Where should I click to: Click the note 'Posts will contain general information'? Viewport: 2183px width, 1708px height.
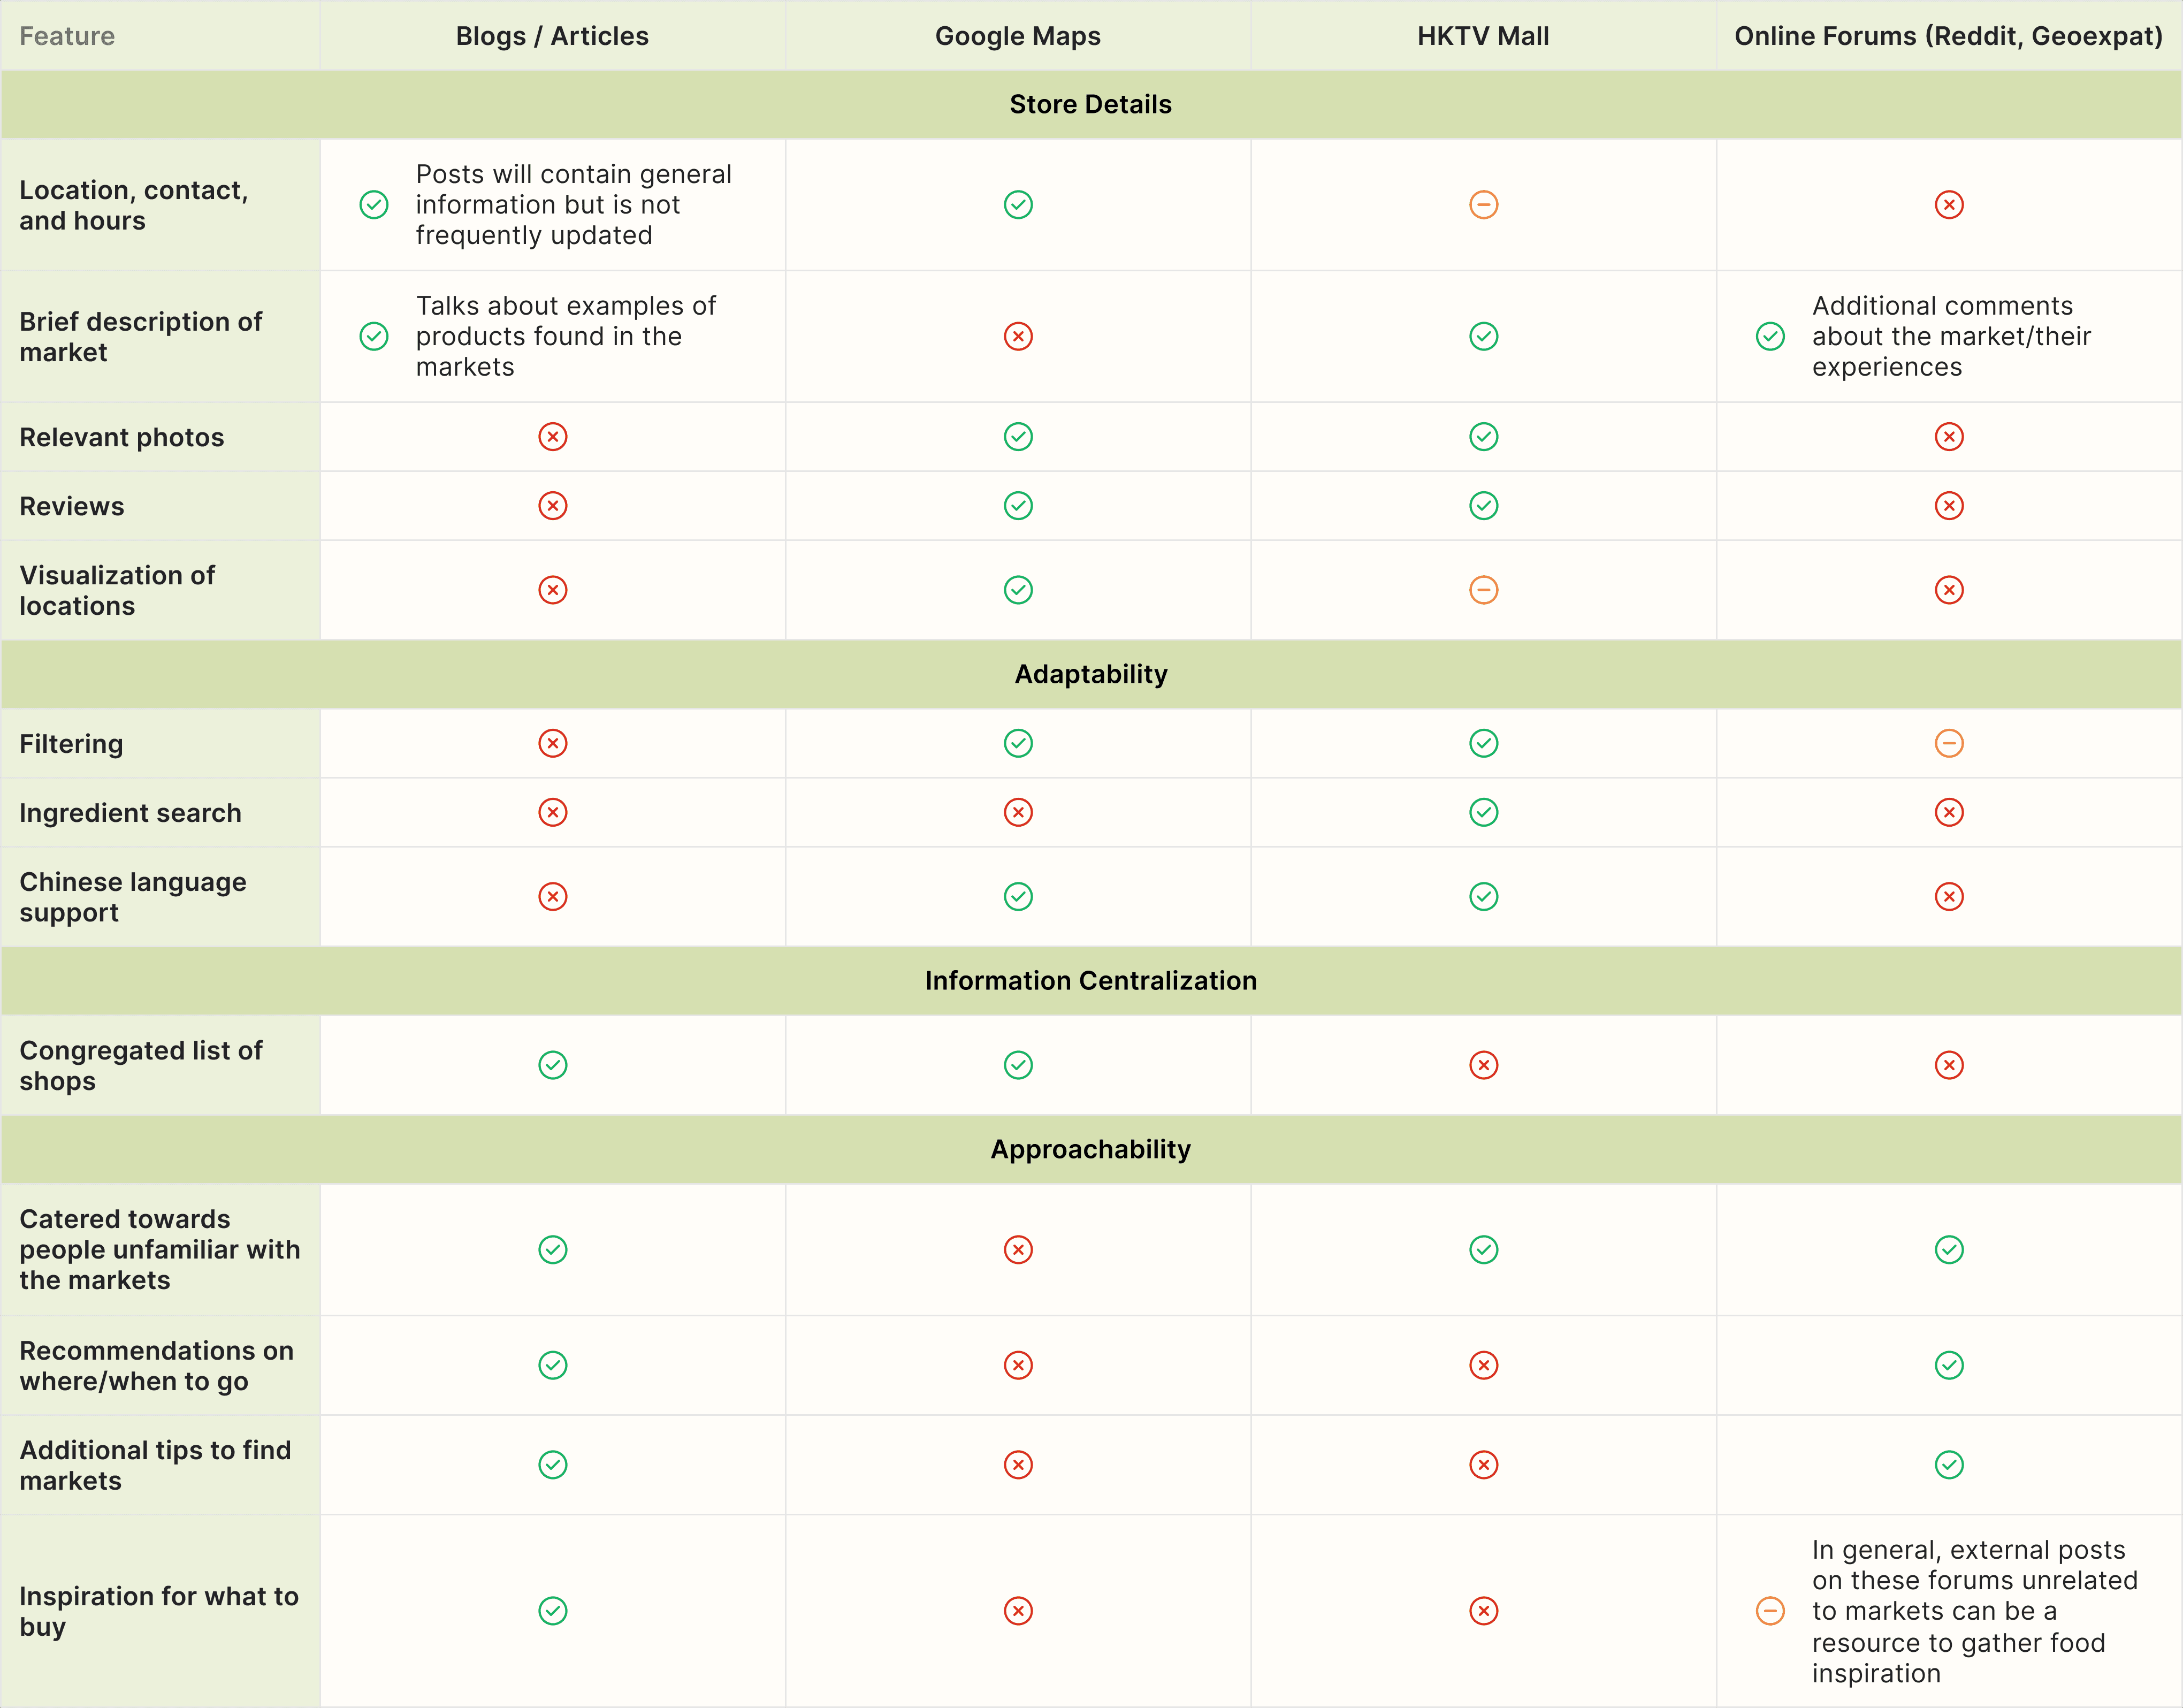click(574, 205)
